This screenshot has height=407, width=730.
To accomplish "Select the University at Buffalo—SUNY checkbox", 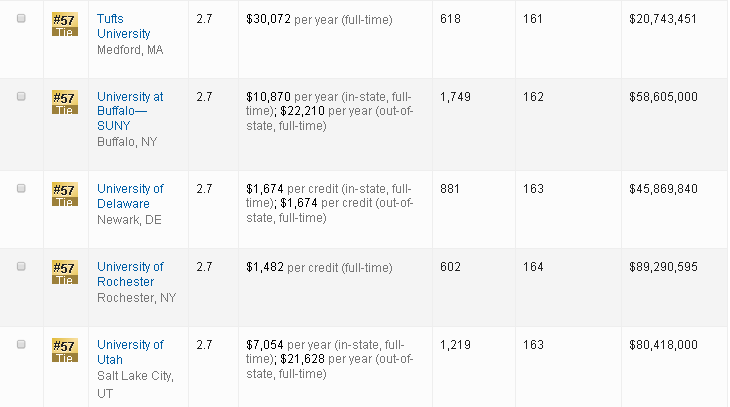I will (x=22, y=97).
